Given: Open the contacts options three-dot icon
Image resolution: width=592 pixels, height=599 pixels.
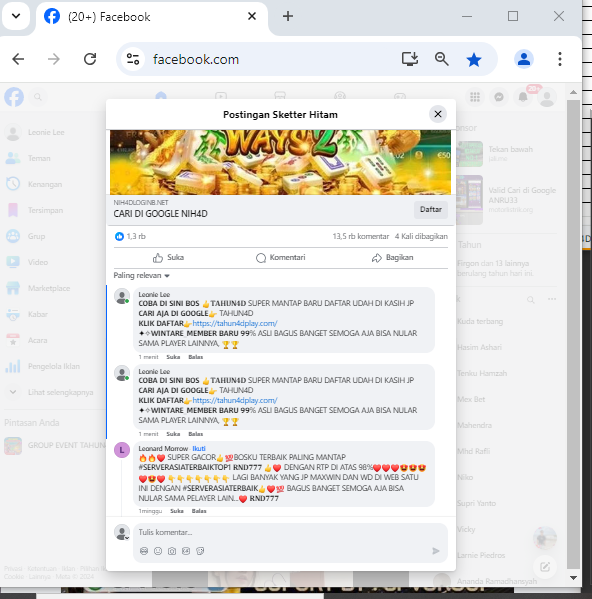Looking at the screenshot, I should [x=552, y=299].
